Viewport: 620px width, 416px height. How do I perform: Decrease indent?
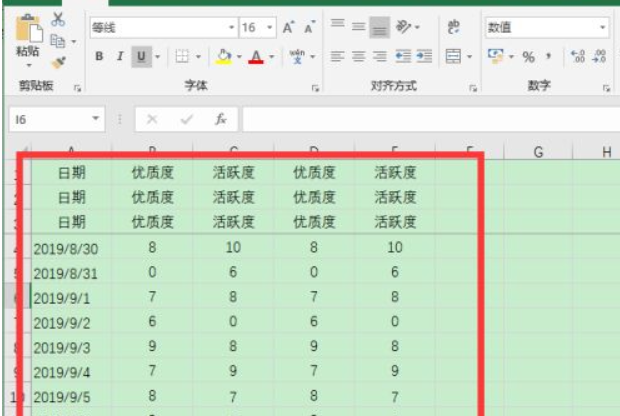coord(403,57)
